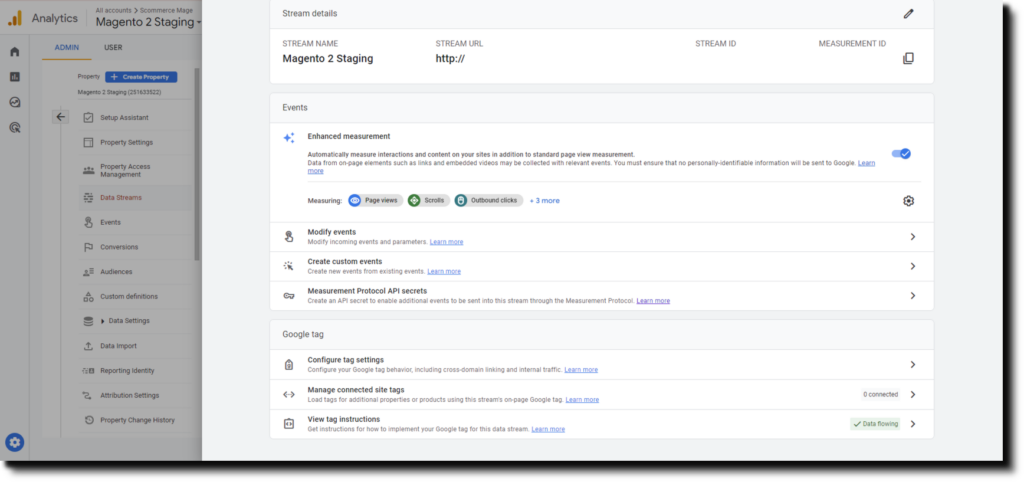Open Learn more for Create custom events
Screen dimensions: 1024x482
pos(443,271)
